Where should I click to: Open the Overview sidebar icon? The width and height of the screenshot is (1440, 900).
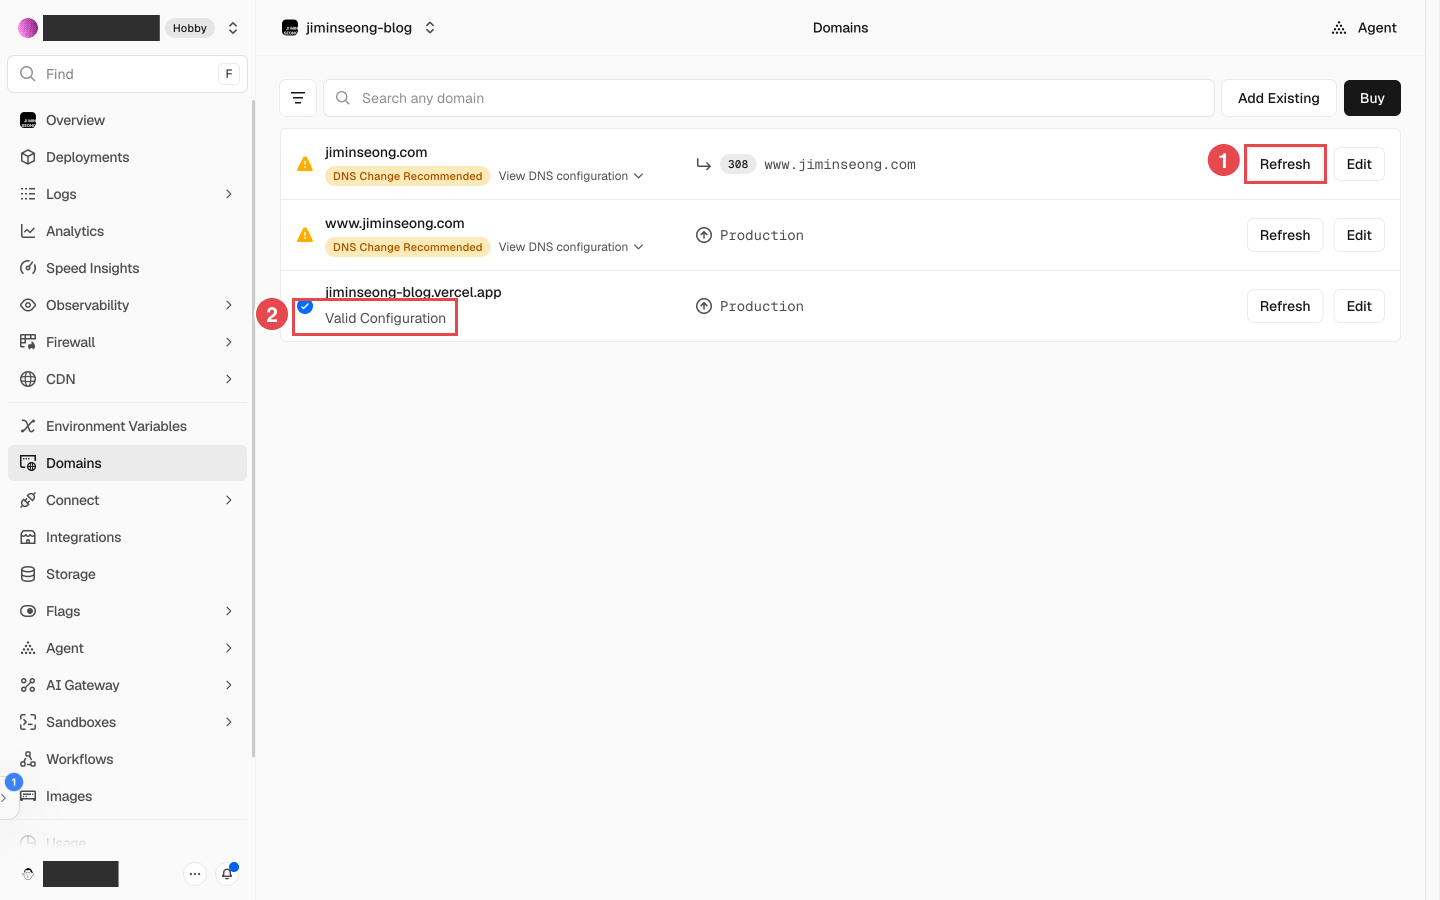pyautogui.click(x=28, y=120)
